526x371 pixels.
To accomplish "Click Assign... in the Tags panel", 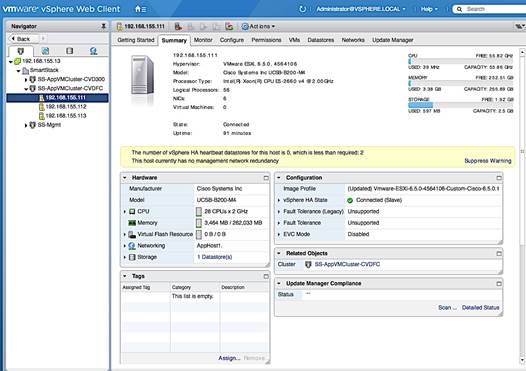I will pos(229,358).
